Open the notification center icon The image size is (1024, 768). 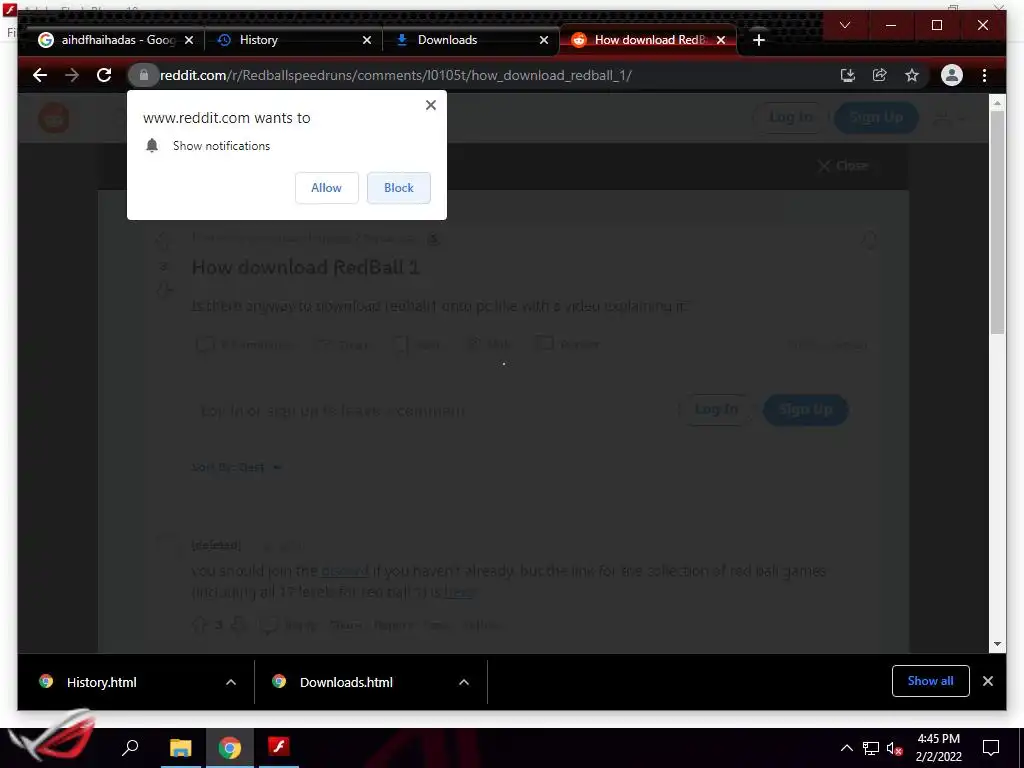[x=991, y=748]
